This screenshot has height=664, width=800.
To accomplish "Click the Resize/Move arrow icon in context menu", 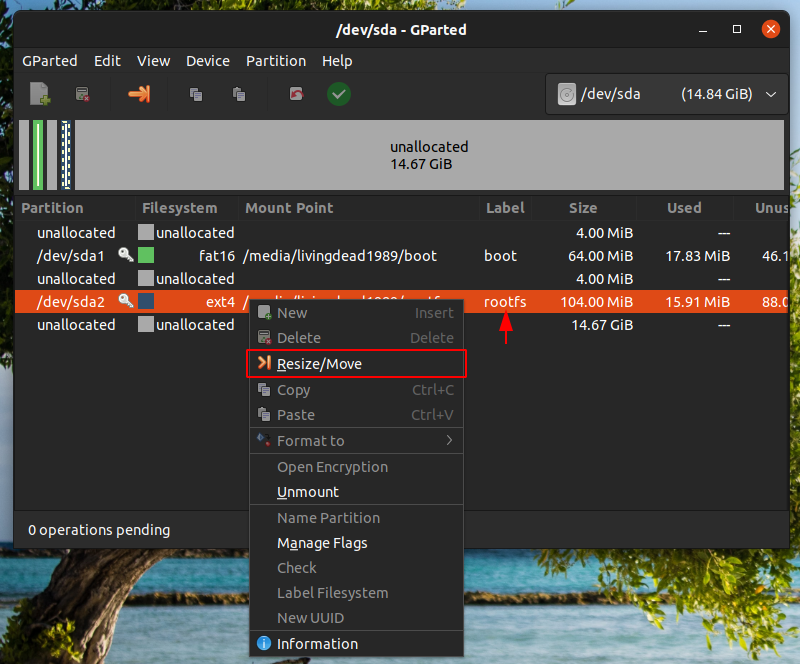I will point(264,363).
